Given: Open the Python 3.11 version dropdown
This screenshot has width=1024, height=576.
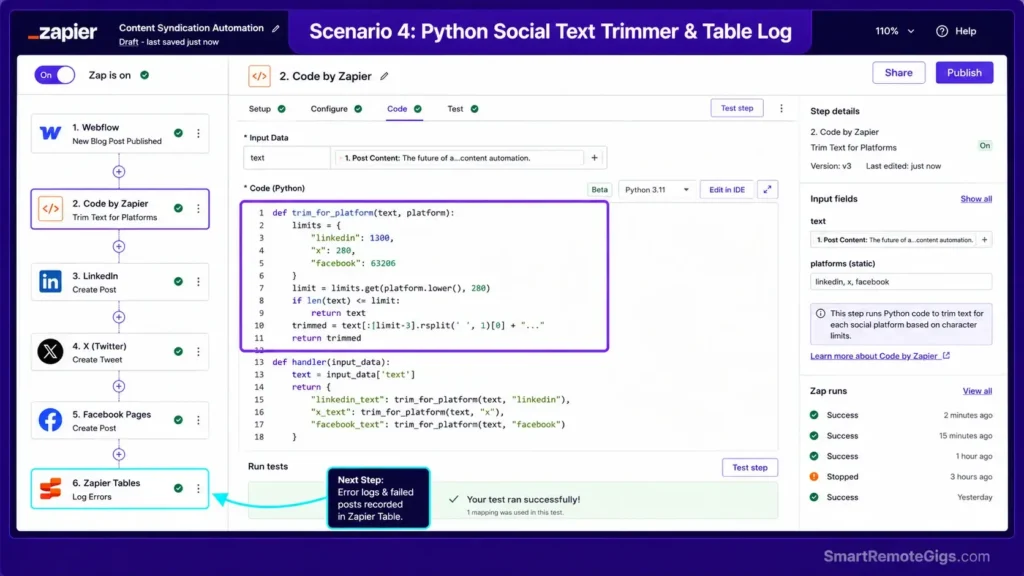Looking at the screenshot, I should coord(656,190).
